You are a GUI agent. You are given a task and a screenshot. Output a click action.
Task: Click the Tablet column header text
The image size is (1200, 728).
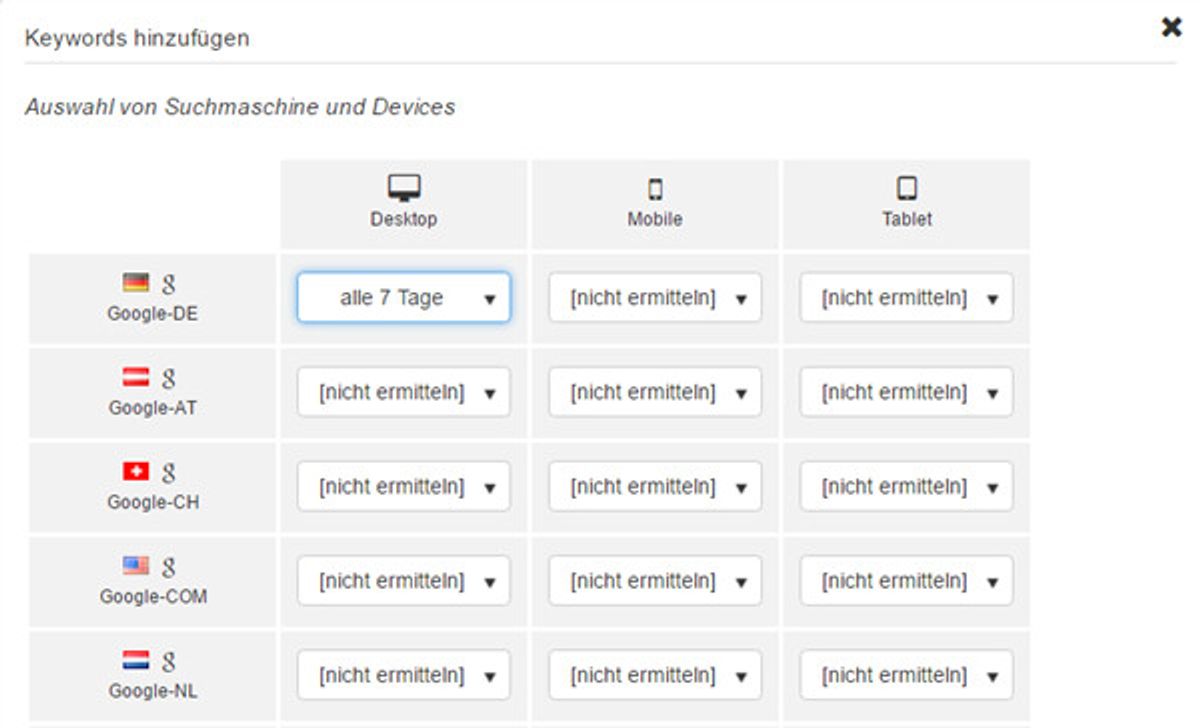coord(907,219)
